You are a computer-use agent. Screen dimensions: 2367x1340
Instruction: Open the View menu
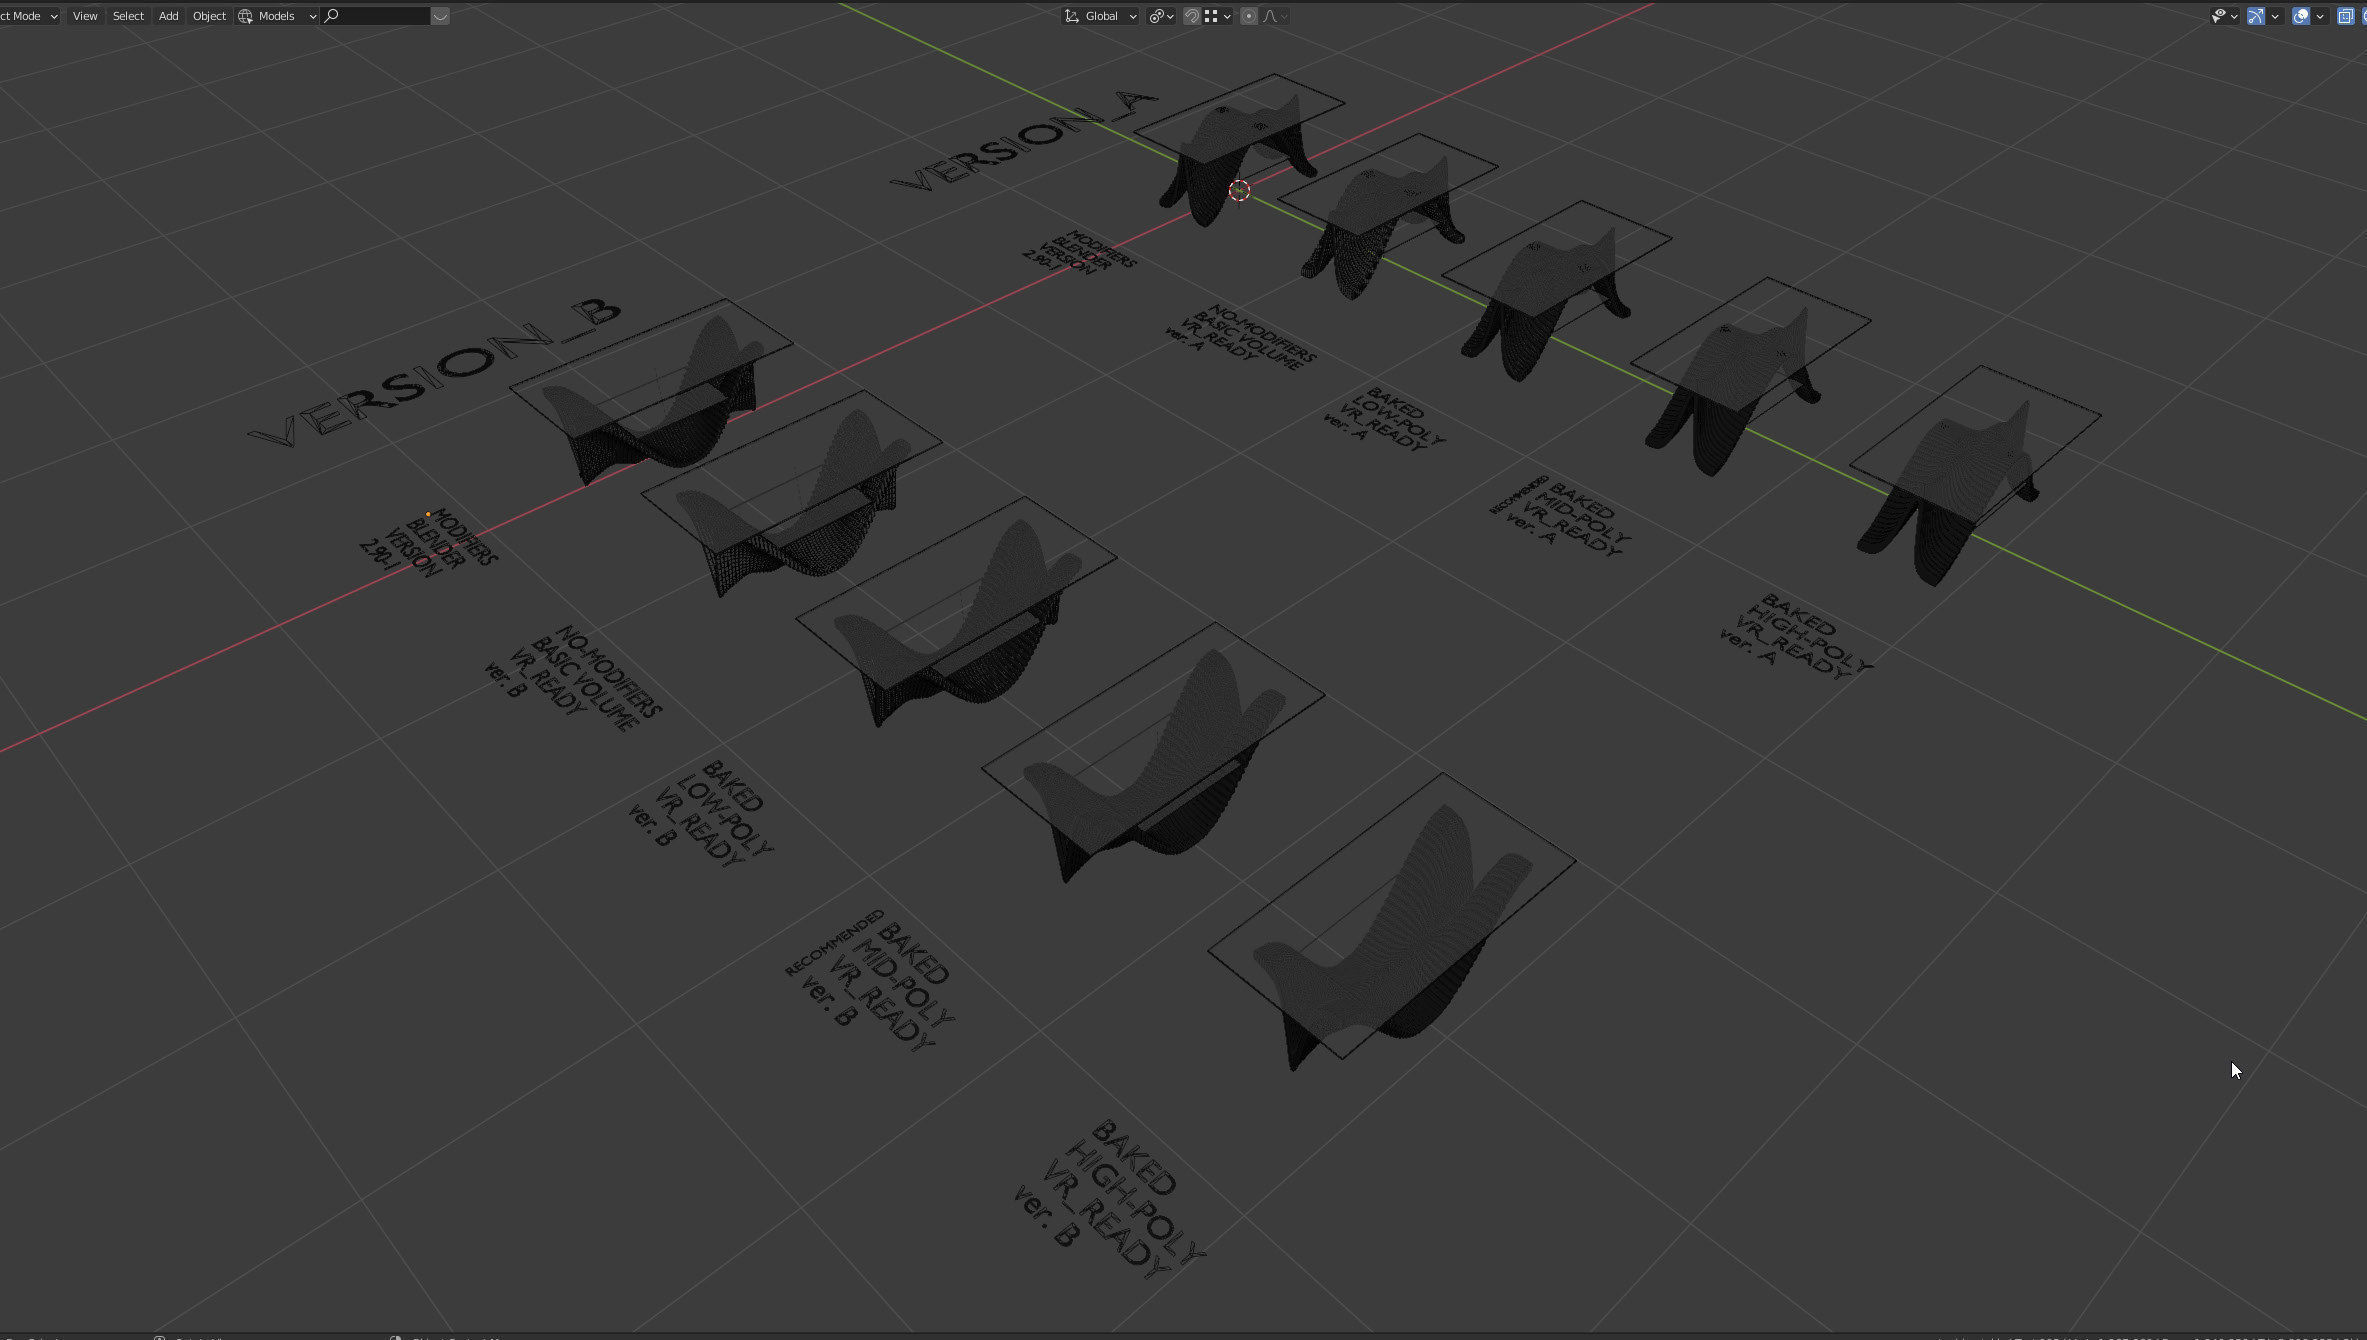[85, 16]
